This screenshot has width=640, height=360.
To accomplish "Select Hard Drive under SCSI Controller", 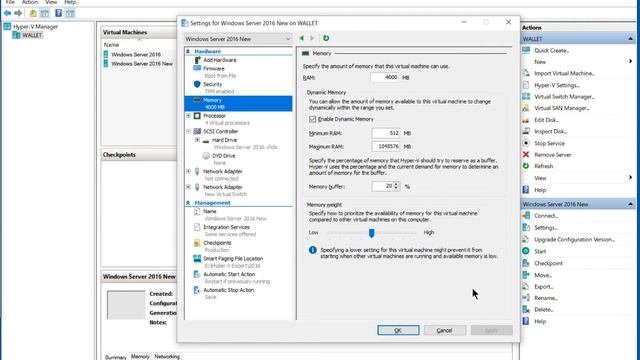I will pyautogui.click(x=224, y=140).
